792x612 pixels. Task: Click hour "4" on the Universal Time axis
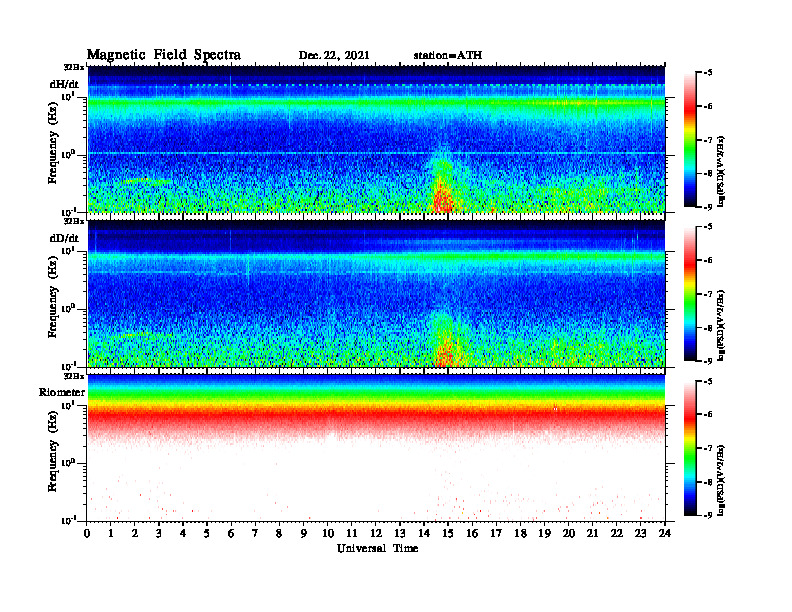[183, 534]
